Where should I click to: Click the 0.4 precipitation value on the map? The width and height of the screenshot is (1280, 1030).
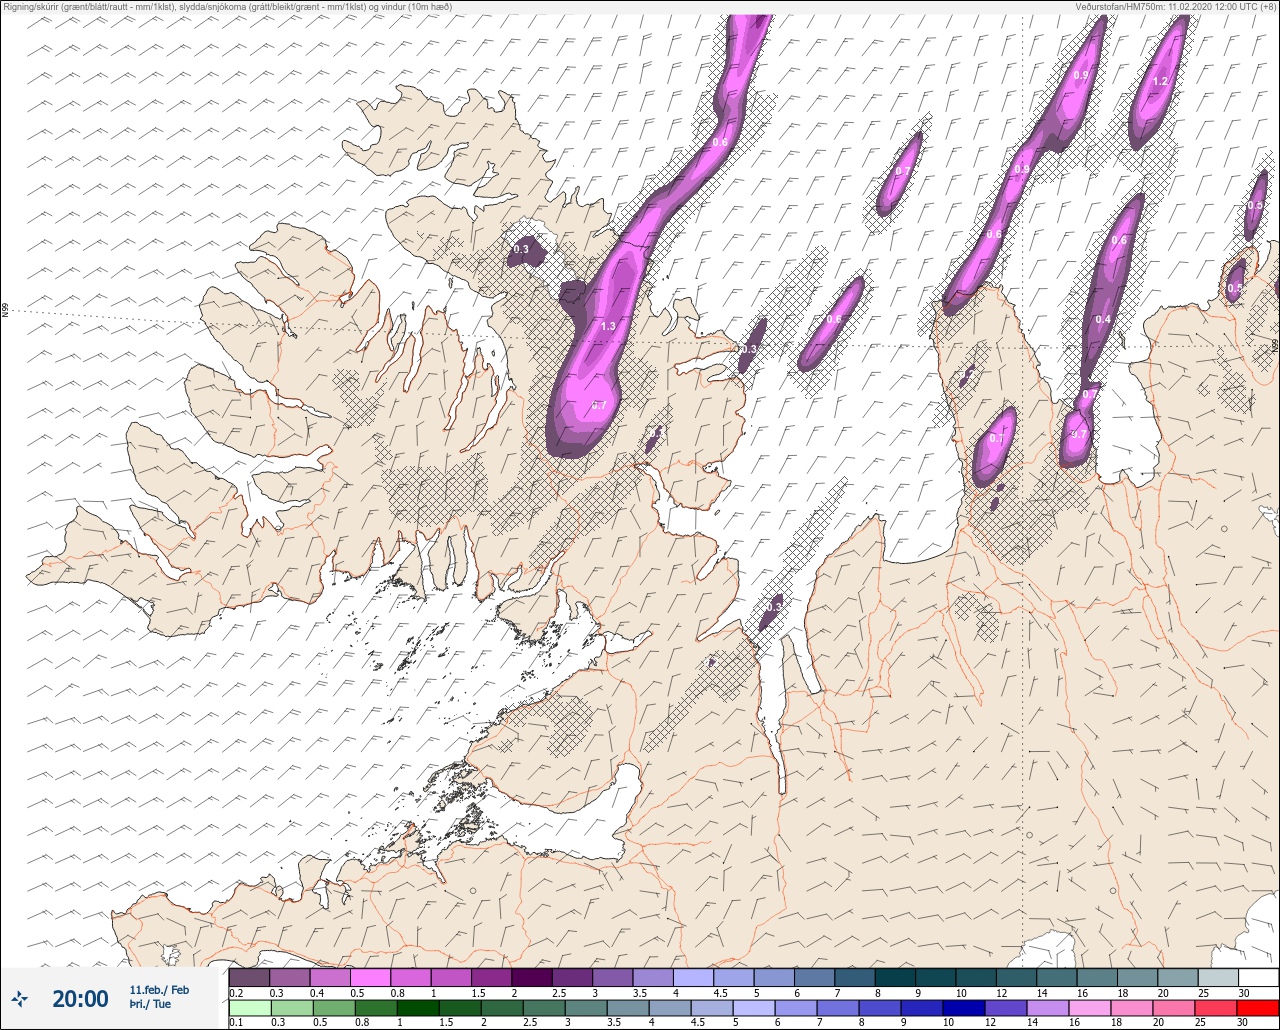pyautogui.click(x=1103, y=319)
